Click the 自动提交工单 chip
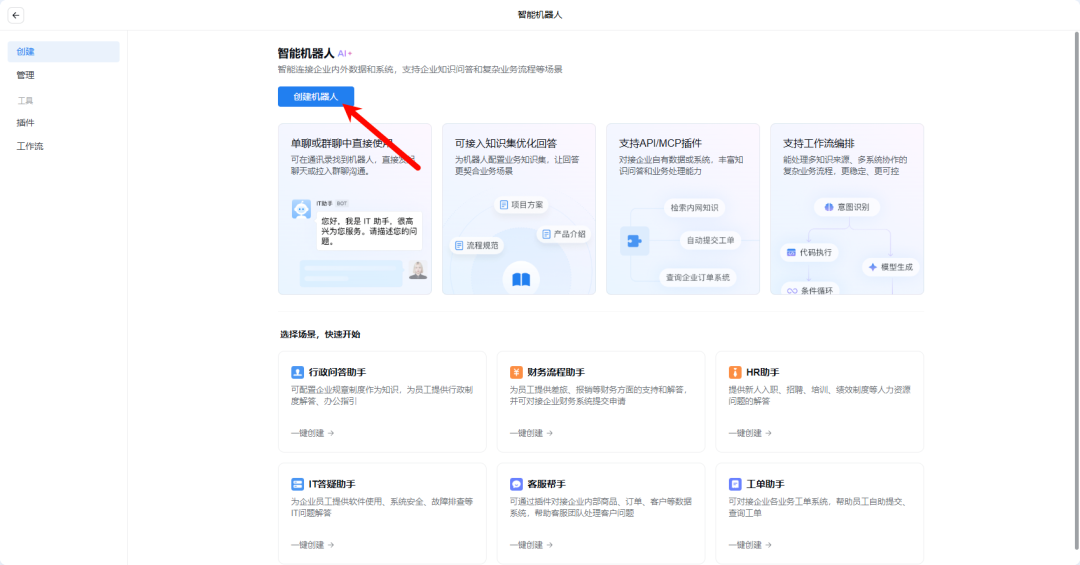Image resolution: width=1080 pixels, height=565 pixels. coord(710,240)
